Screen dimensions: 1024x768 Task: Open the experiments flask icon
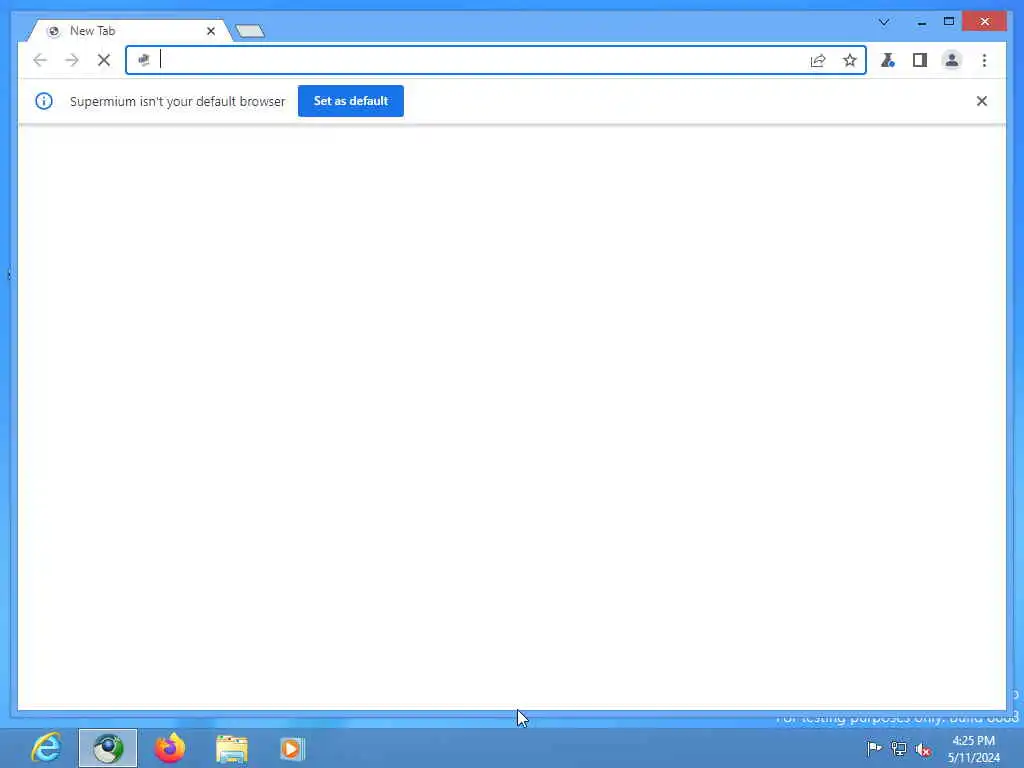click(888, 60)
